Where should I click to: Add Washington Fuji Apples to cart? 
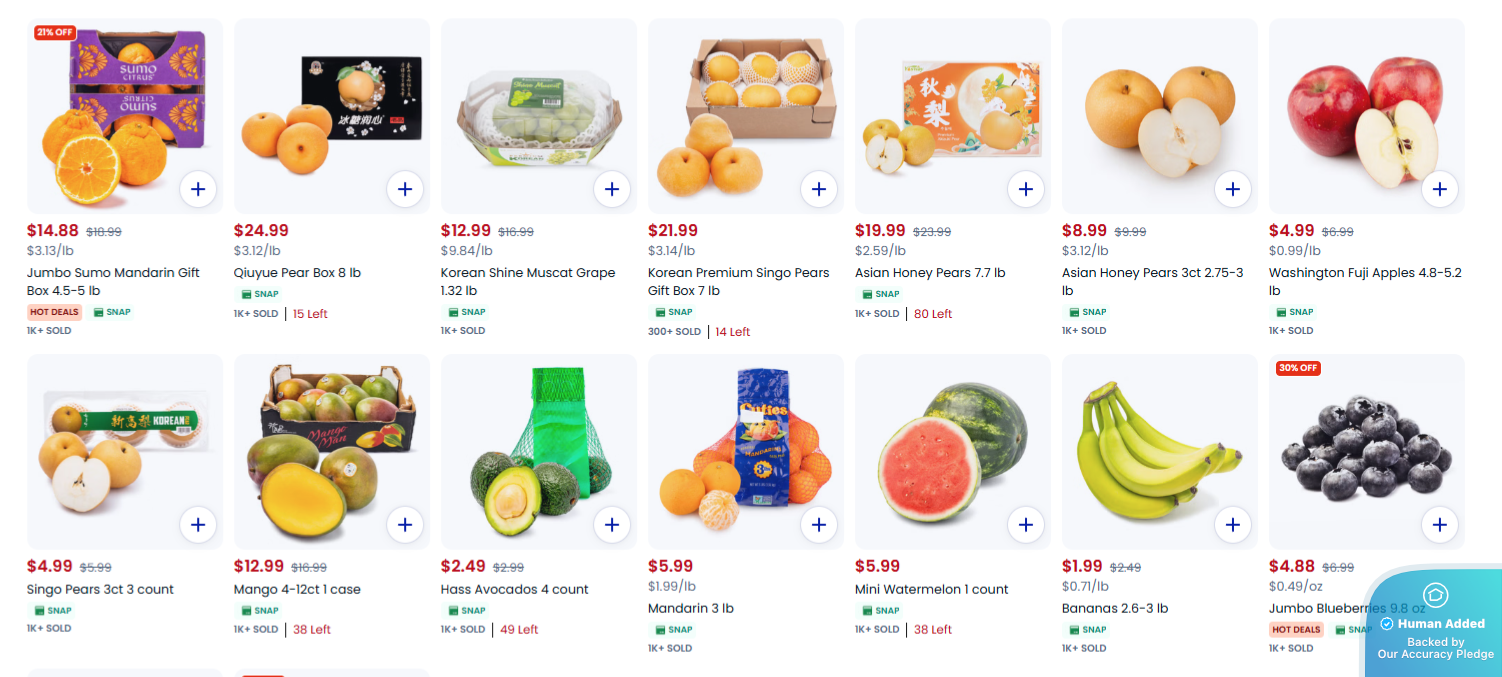point(1440,188)
